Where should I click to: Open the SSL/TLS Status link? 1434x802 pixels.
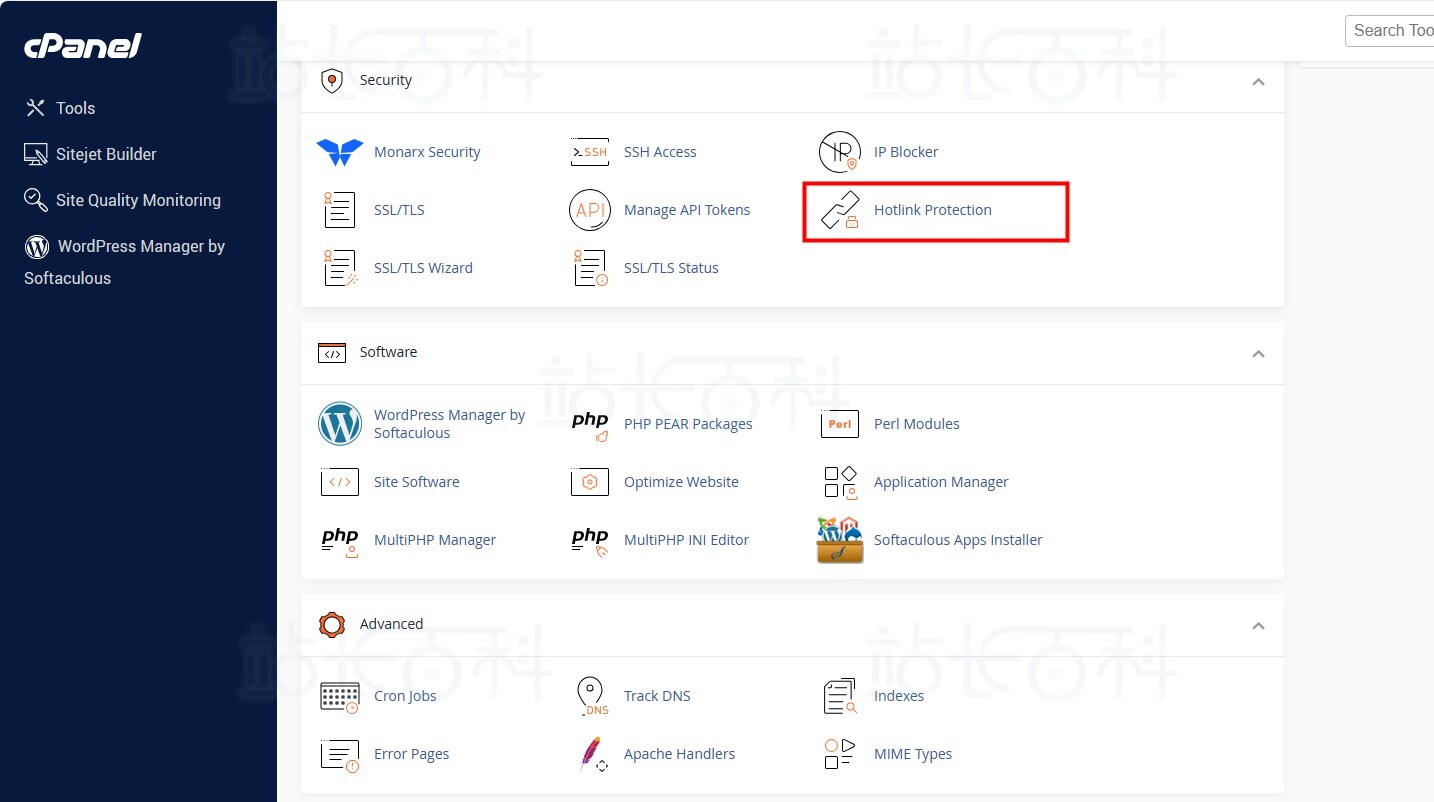(x=671, y=268)
